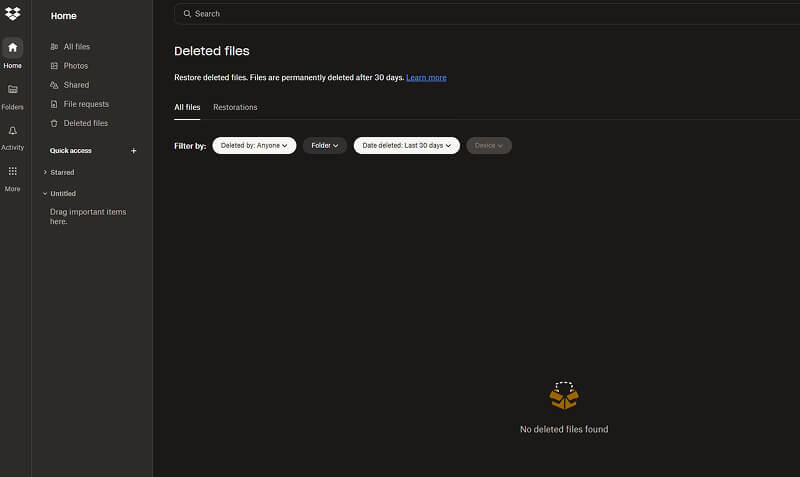Open Date deleted: Last 30 days filter
This screenshot has width=800, height=477.
[407, 145]
